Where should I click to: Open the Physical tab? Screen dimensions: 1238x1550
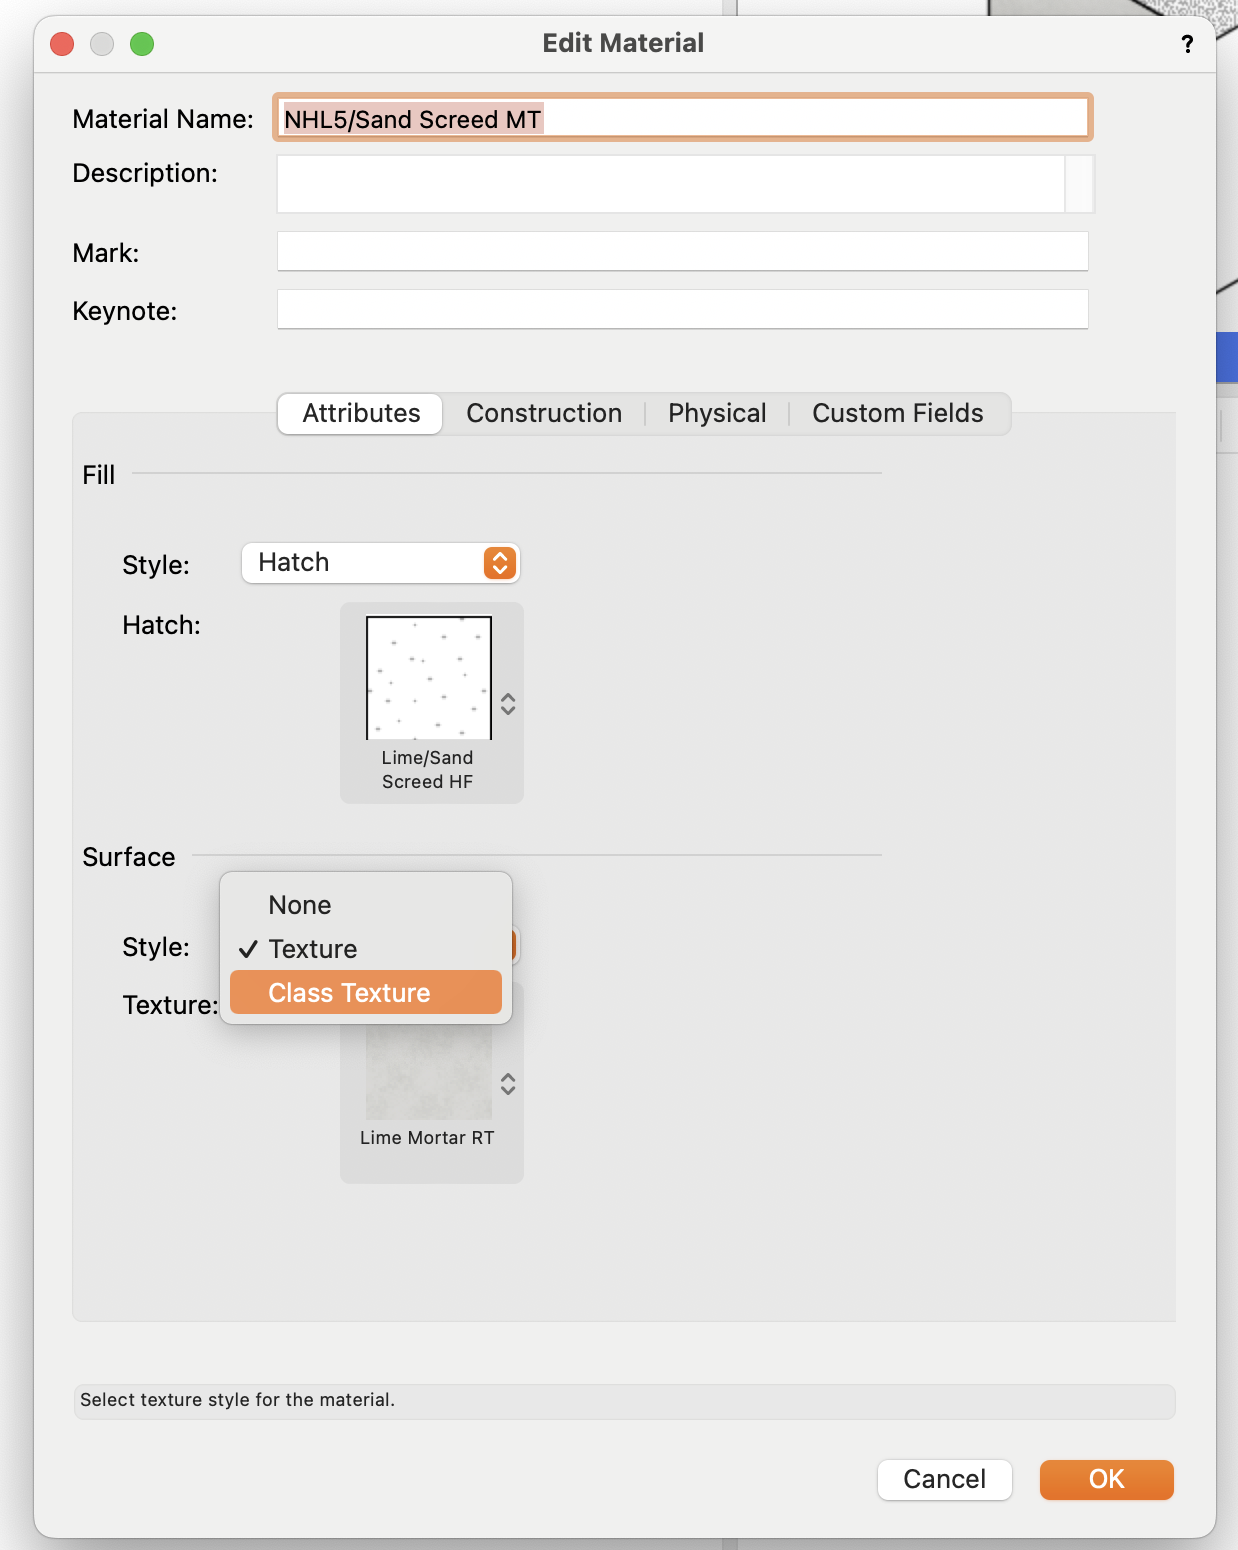(x=717, y=414)
